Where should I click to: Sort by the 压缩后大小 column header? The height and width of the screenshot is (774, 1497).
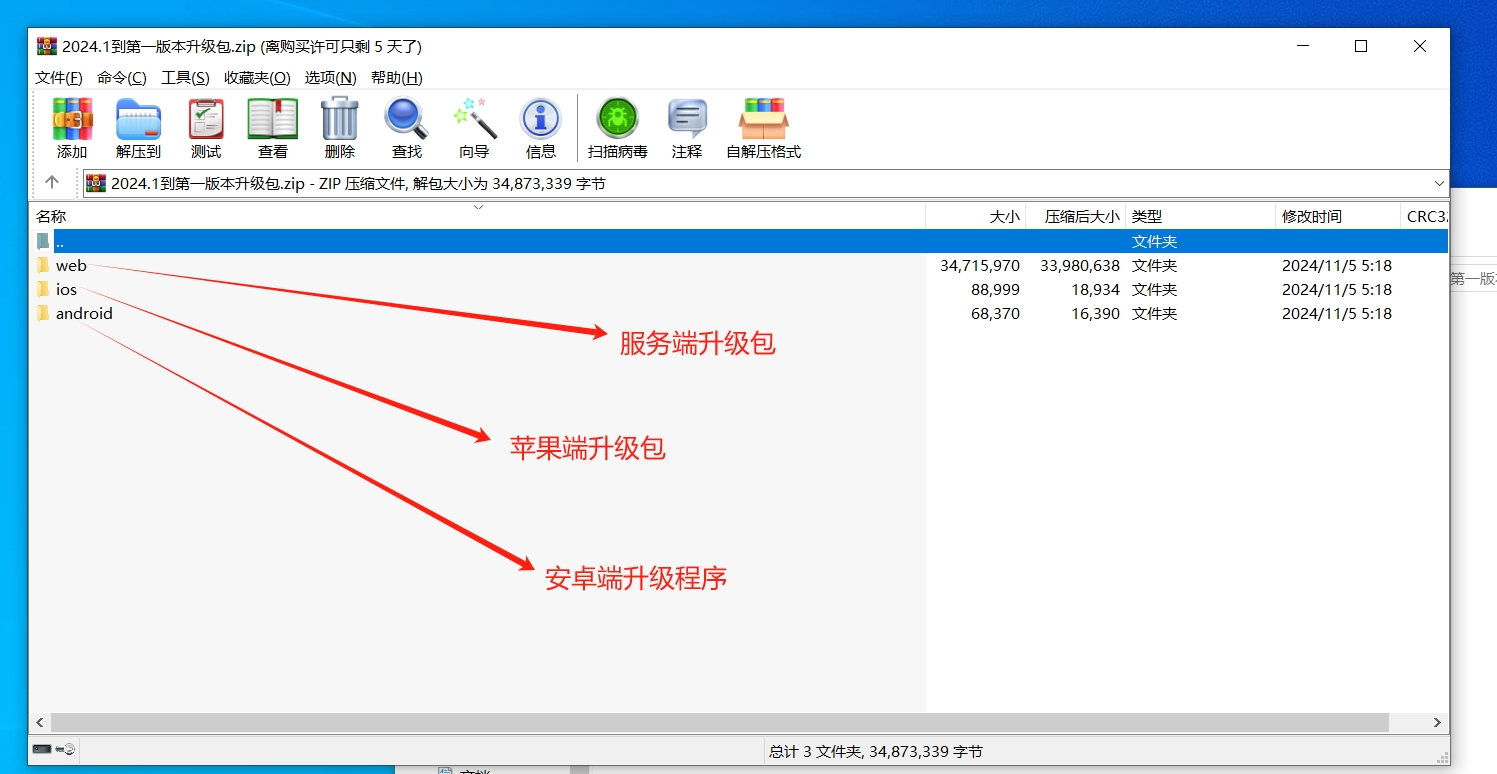pyautogui.click(x=1076, y=216)
